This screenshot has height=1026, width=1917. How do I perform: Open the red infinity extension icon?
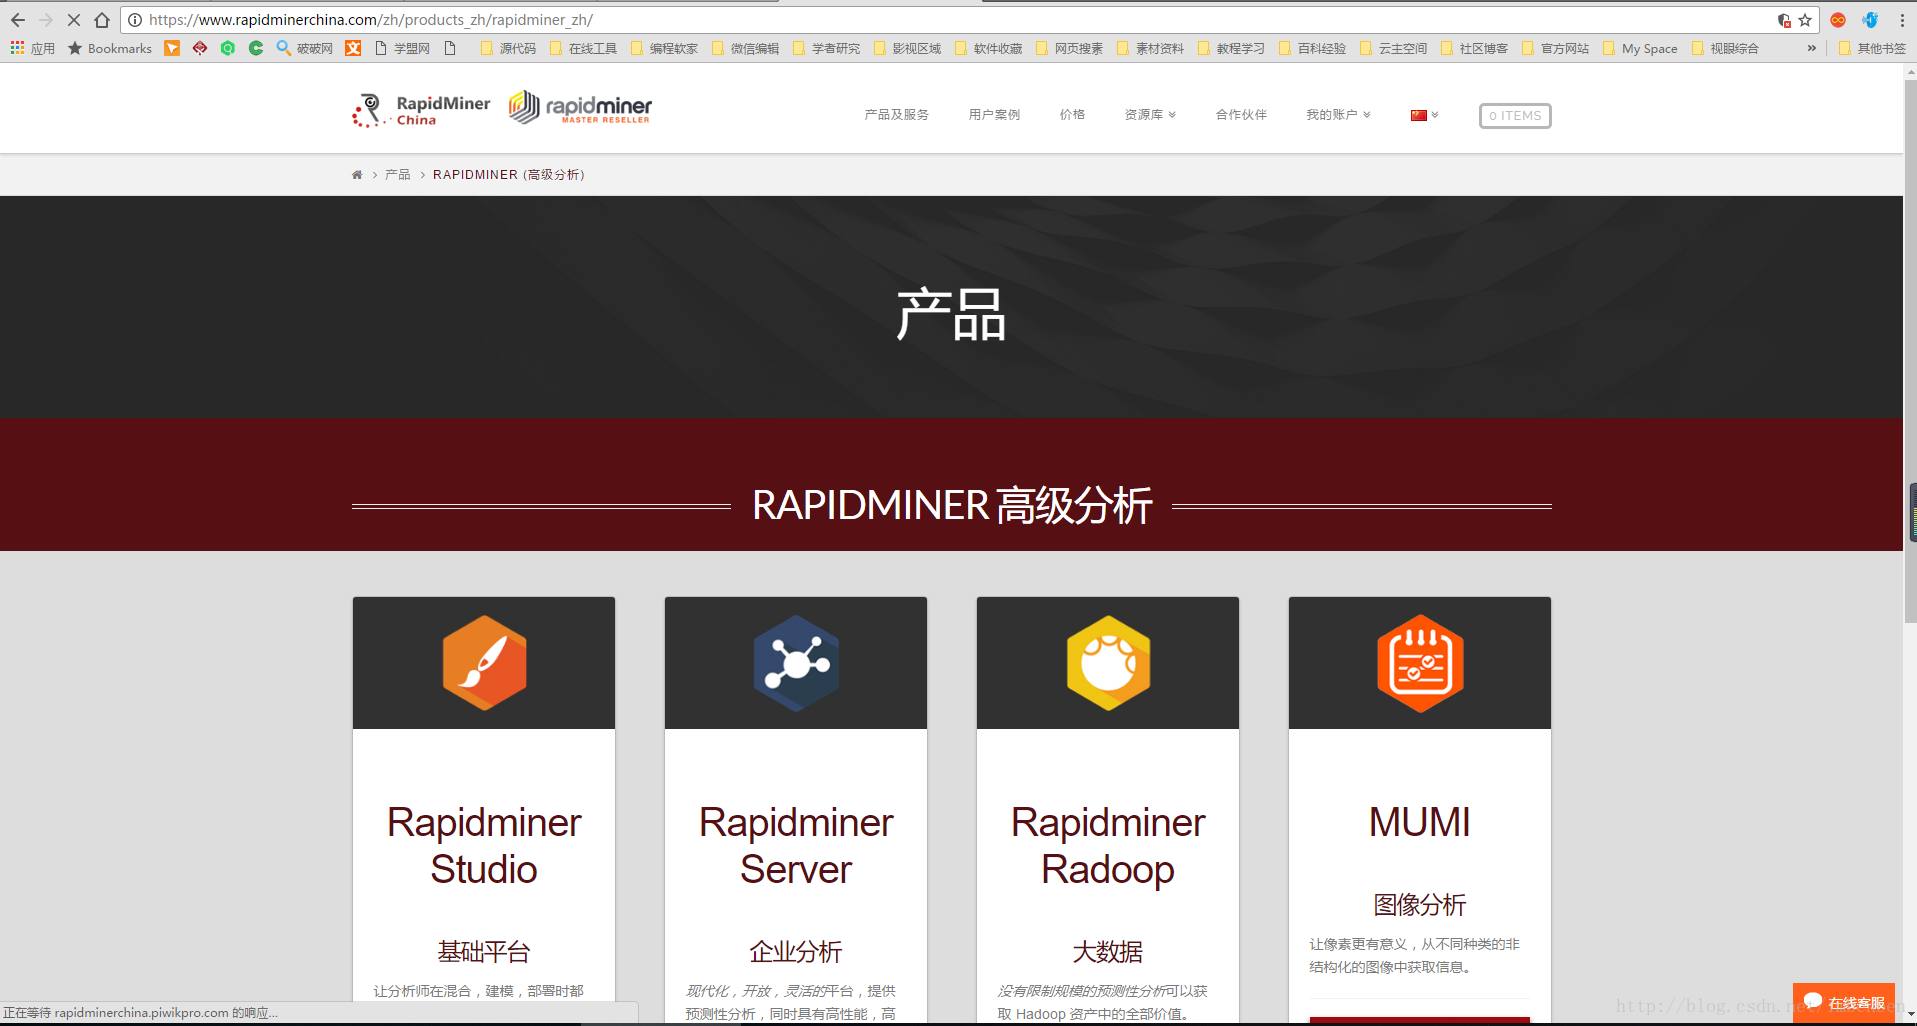point(1838,20)
